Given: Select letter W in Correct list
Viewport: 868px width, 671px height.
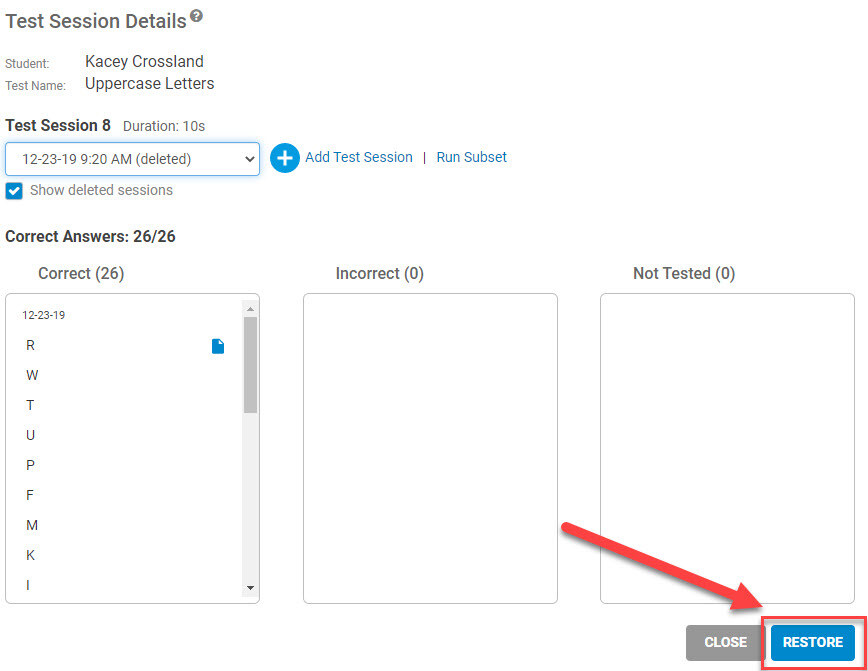Looking at the screenshot, I should [32, 375].
